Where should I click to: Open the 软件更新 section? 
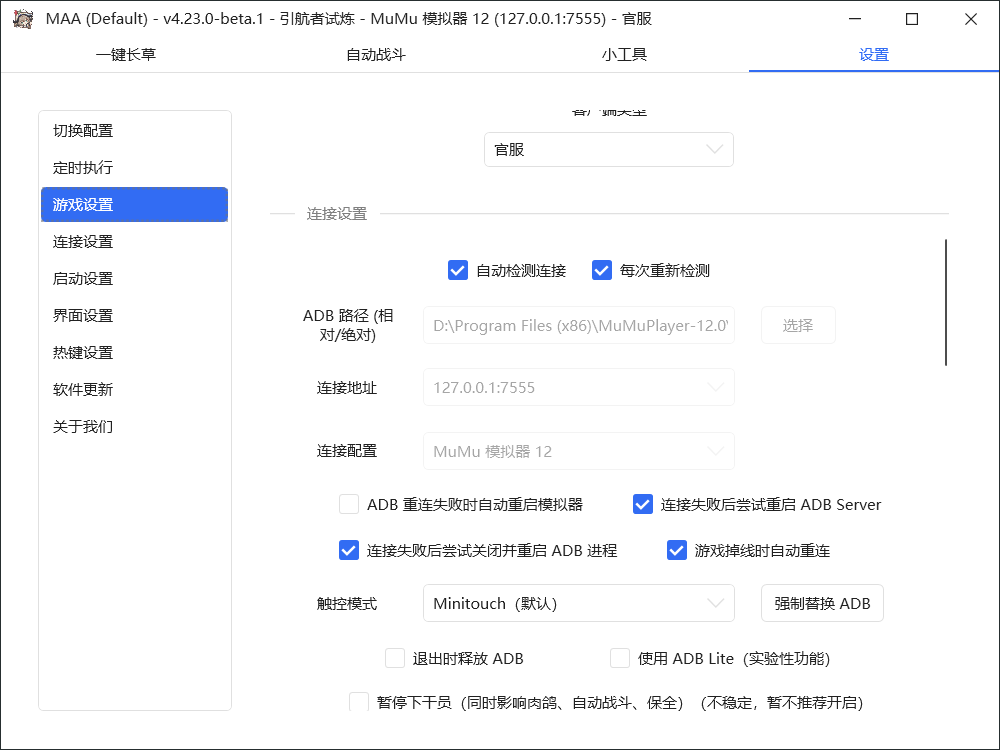tap(83, 389)
